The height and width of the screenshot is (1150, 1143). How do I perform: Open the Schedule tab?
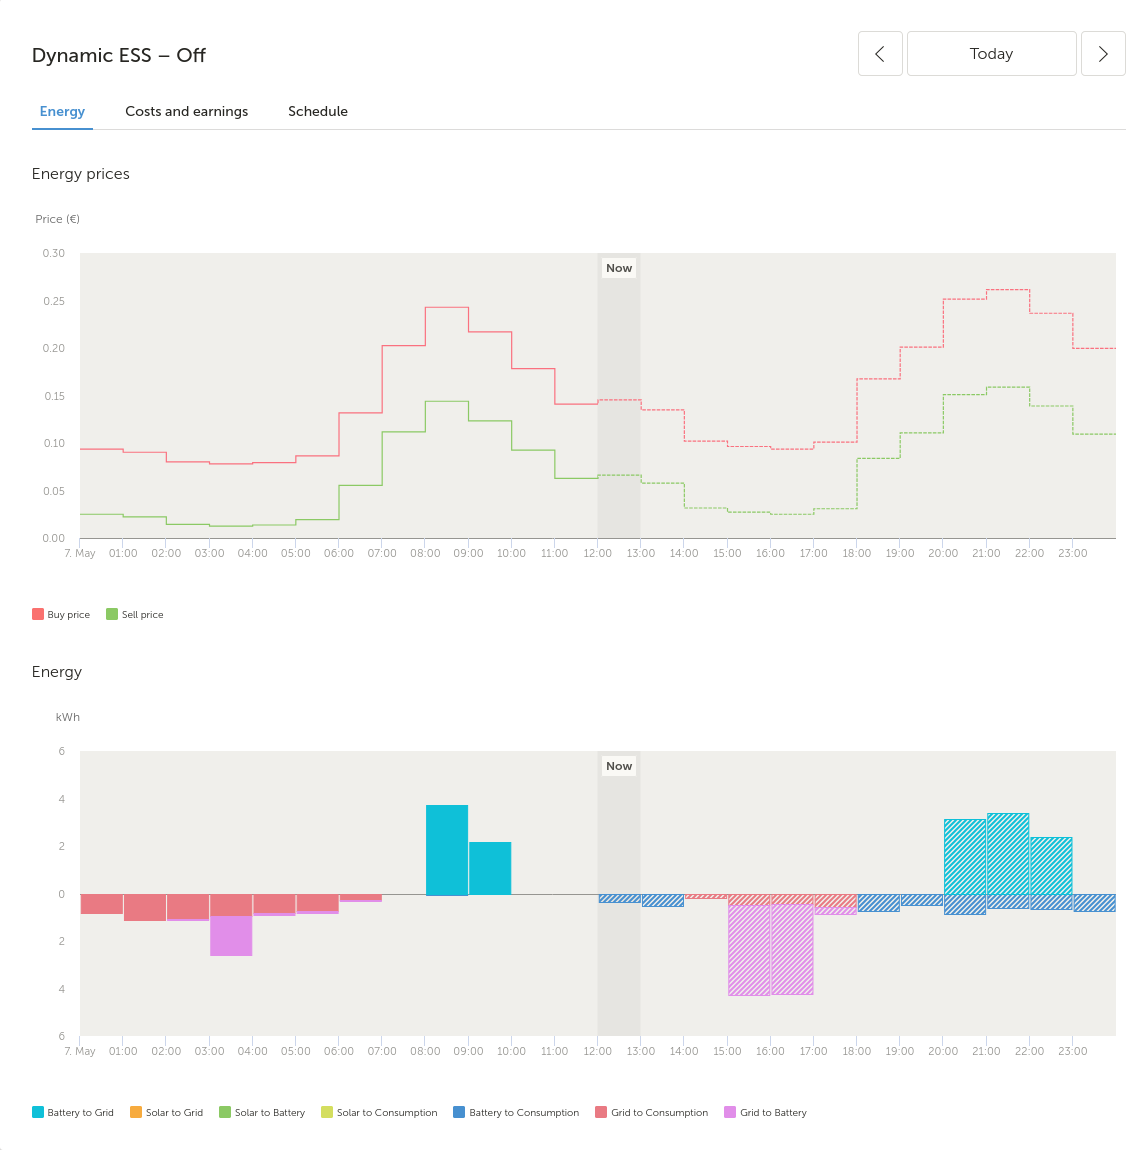click(x=318, y=111)
